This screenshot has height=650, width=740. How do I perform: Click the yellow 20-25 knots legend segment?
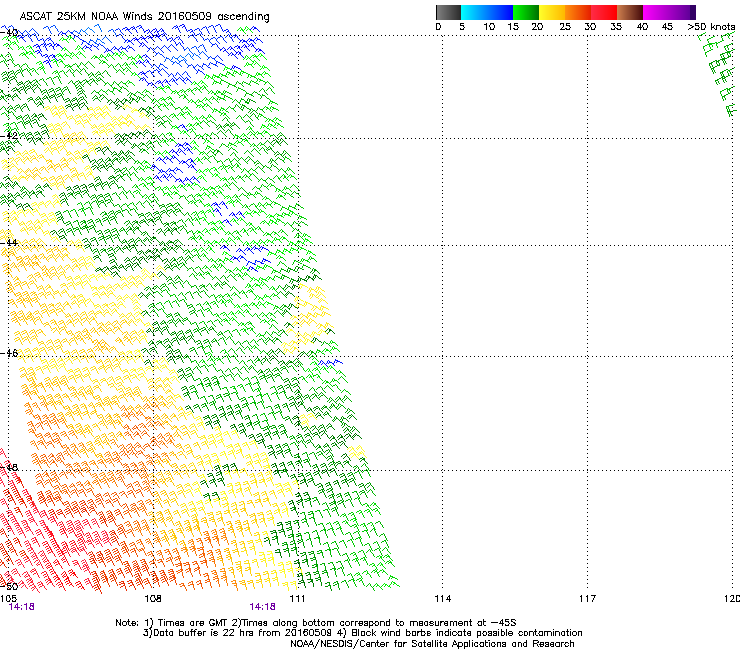coord(552,12)
